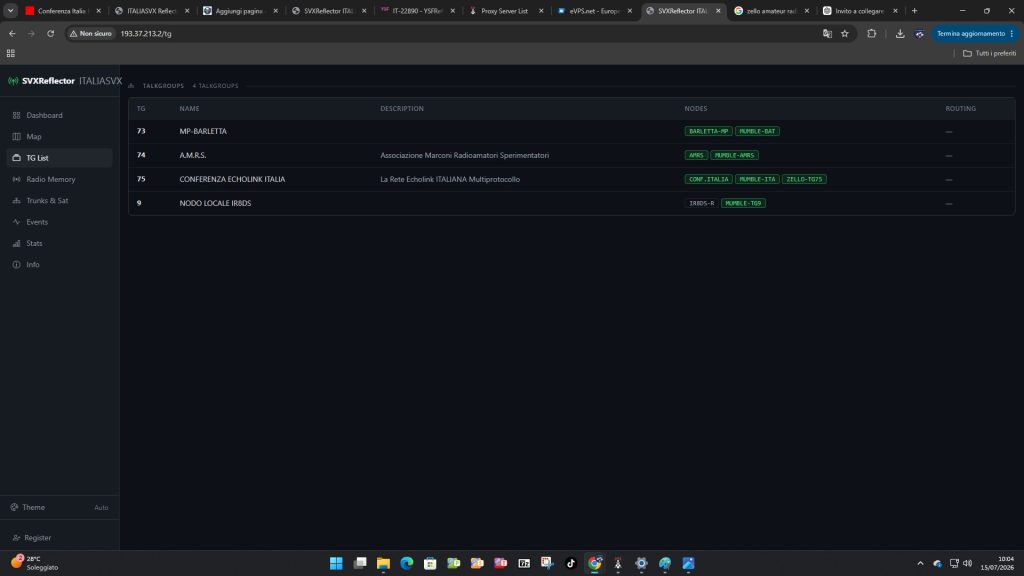Open the Info page
Screen dimensions: 1024x576
(59, 264)
